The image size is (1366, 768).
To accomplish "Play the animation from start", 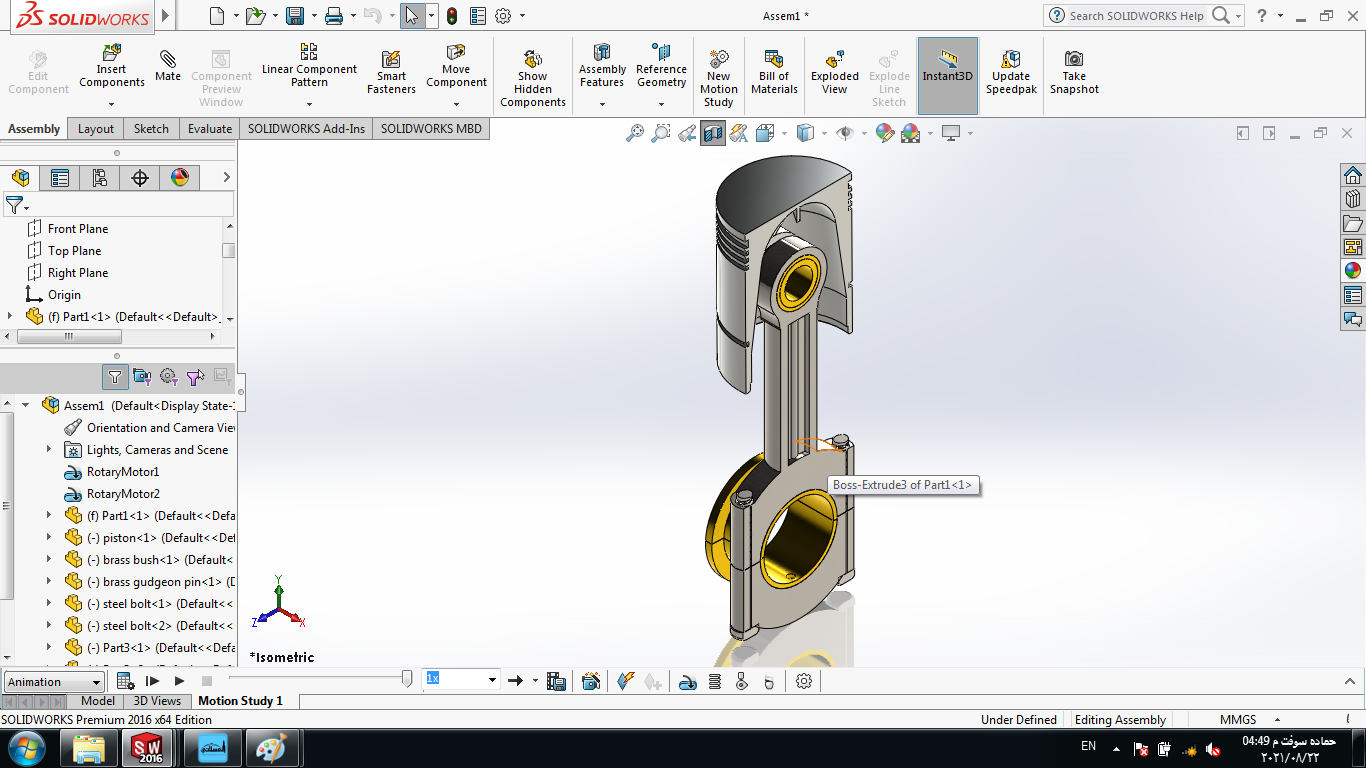I will tap(153, 681).
